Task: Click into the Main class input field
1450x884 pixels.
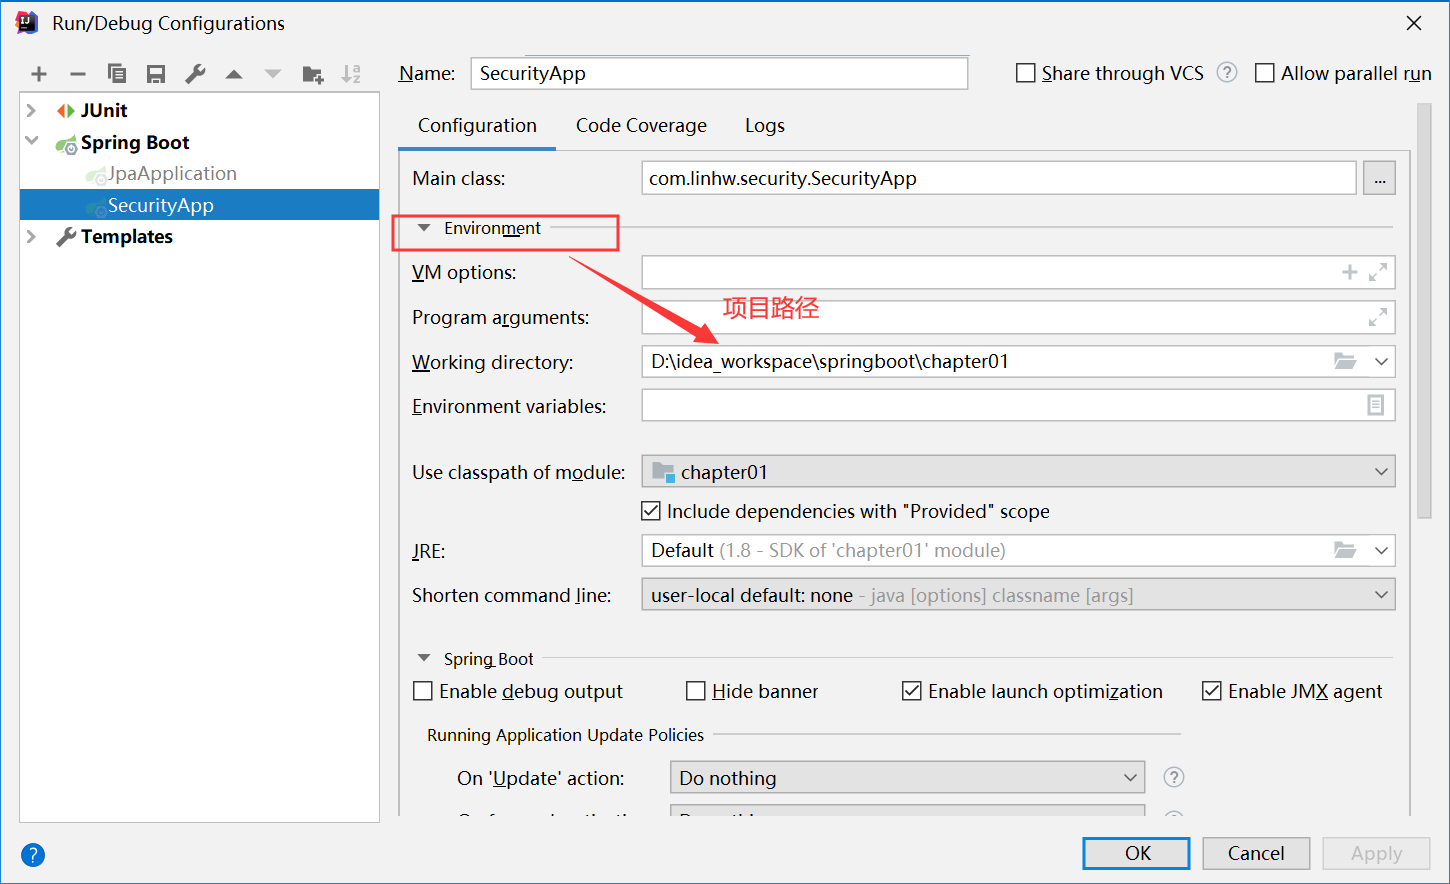Action: point(998,179)
